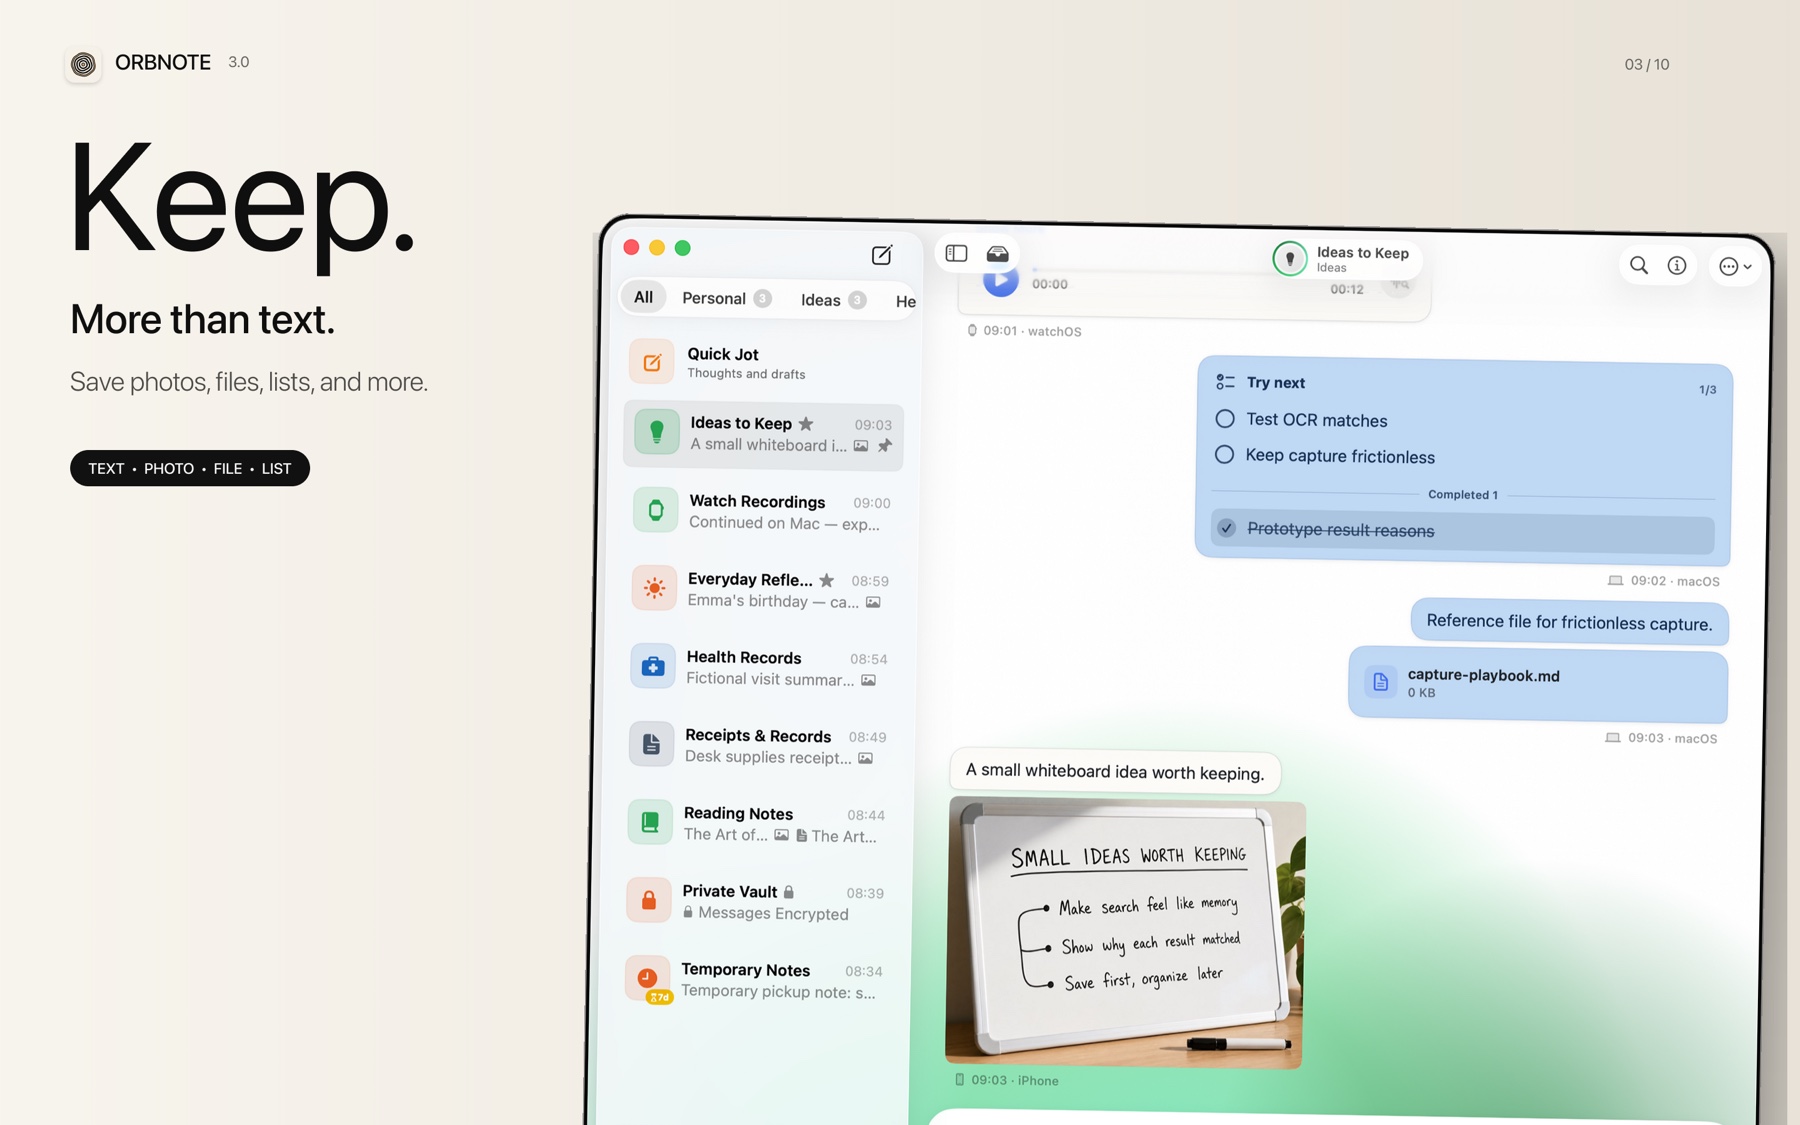Open the Temporary Notes note
The height and width of the screenshot is (1125, 1800).
[756, 980]
